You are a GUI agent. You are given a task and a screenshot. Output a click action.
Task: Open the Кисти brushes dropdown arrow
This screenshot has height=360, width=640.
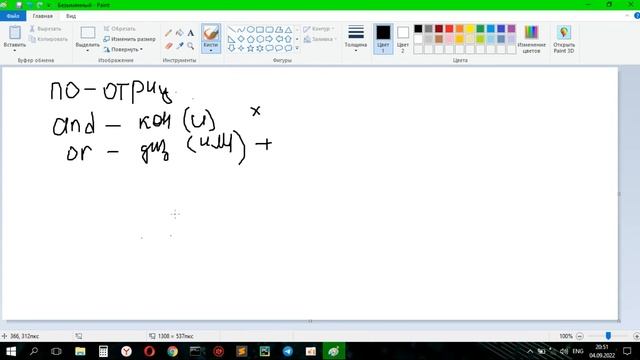pos(211,50)
